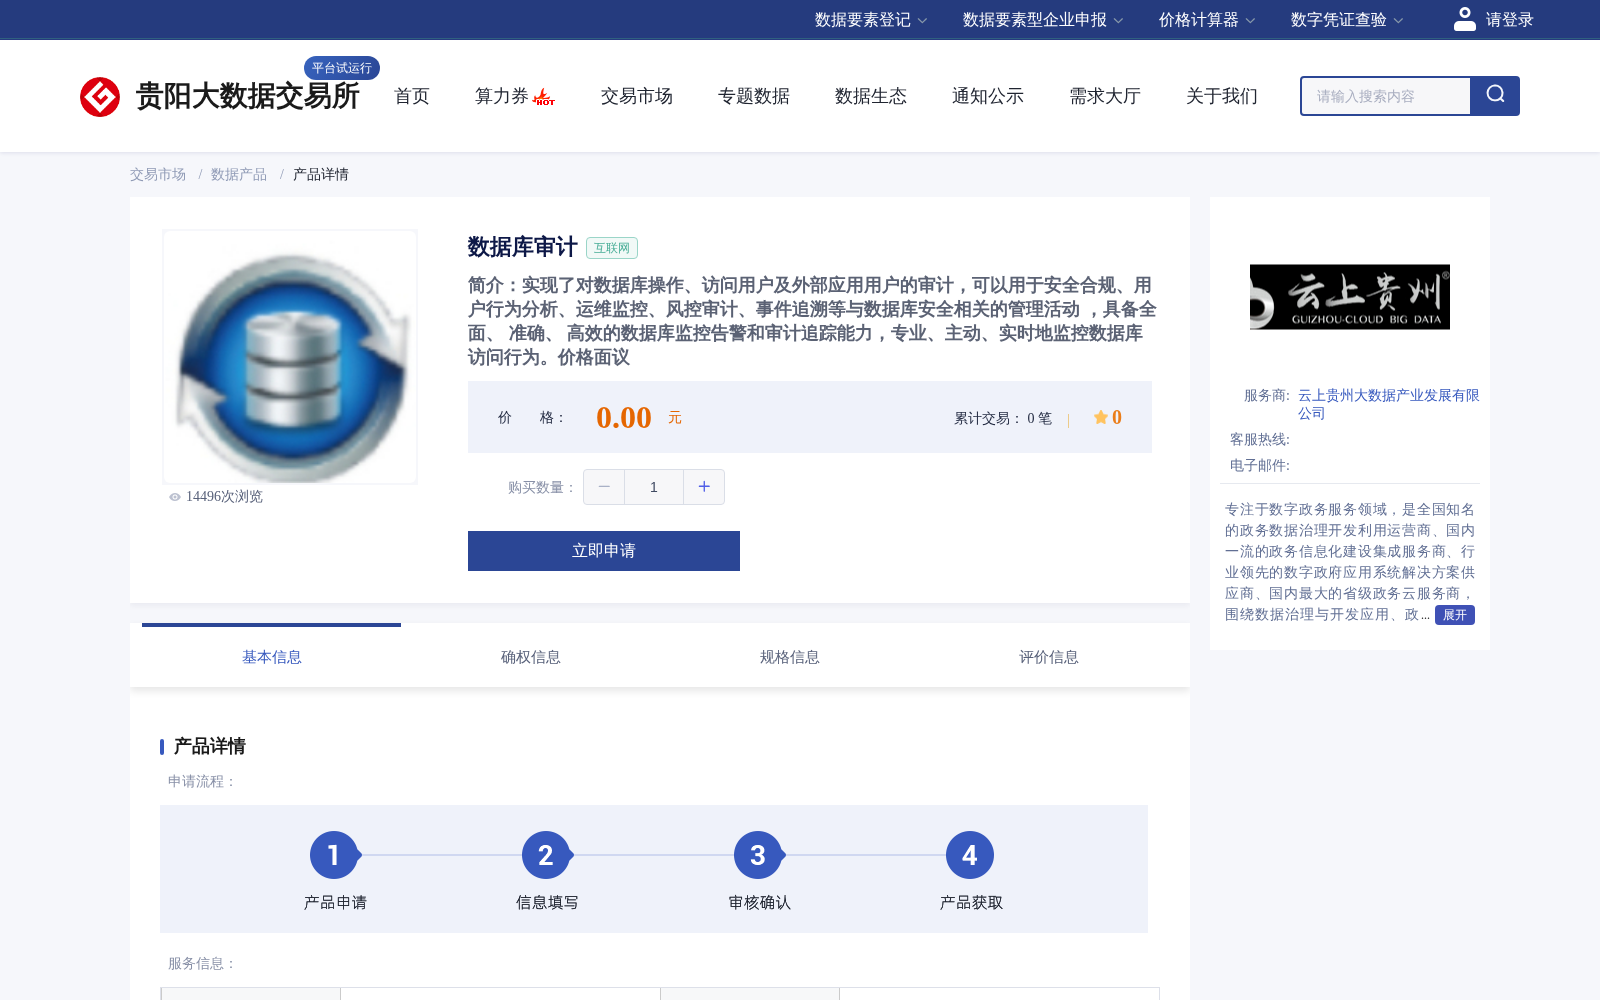Image resolution: width=1600 pixels, height=1000 pixels.
Task: Click step 2 circle 信息填写
Action: tap(546, 855)
